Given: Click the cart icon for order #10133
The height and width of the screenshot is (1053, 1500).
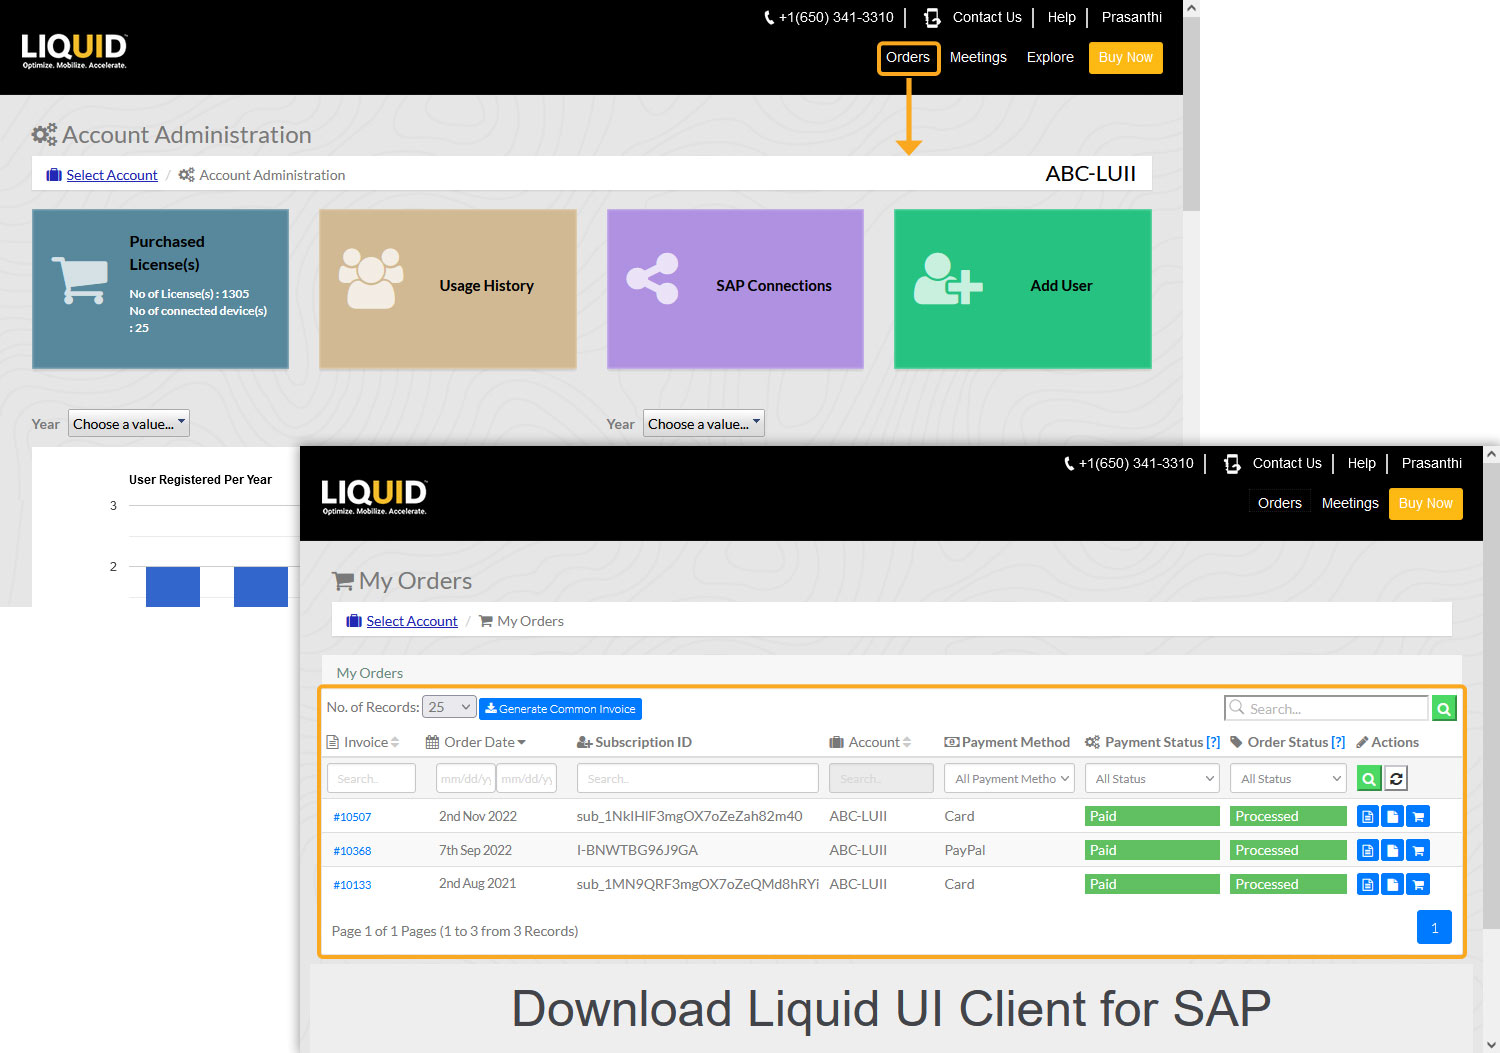Looking at the screenshot, I should click(x=1417, y=884).
